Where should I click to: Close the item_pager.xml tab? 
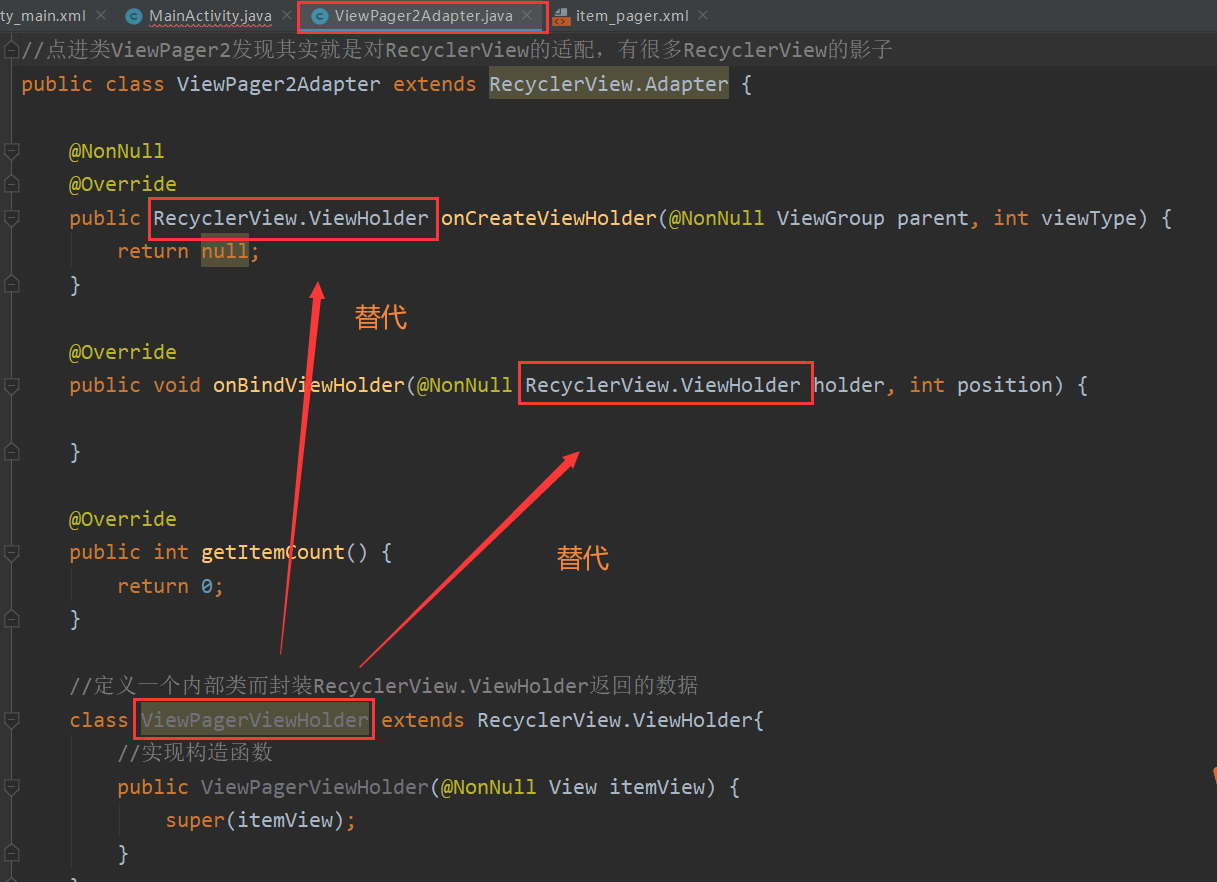pyautogui.click(x=703, y=16)
